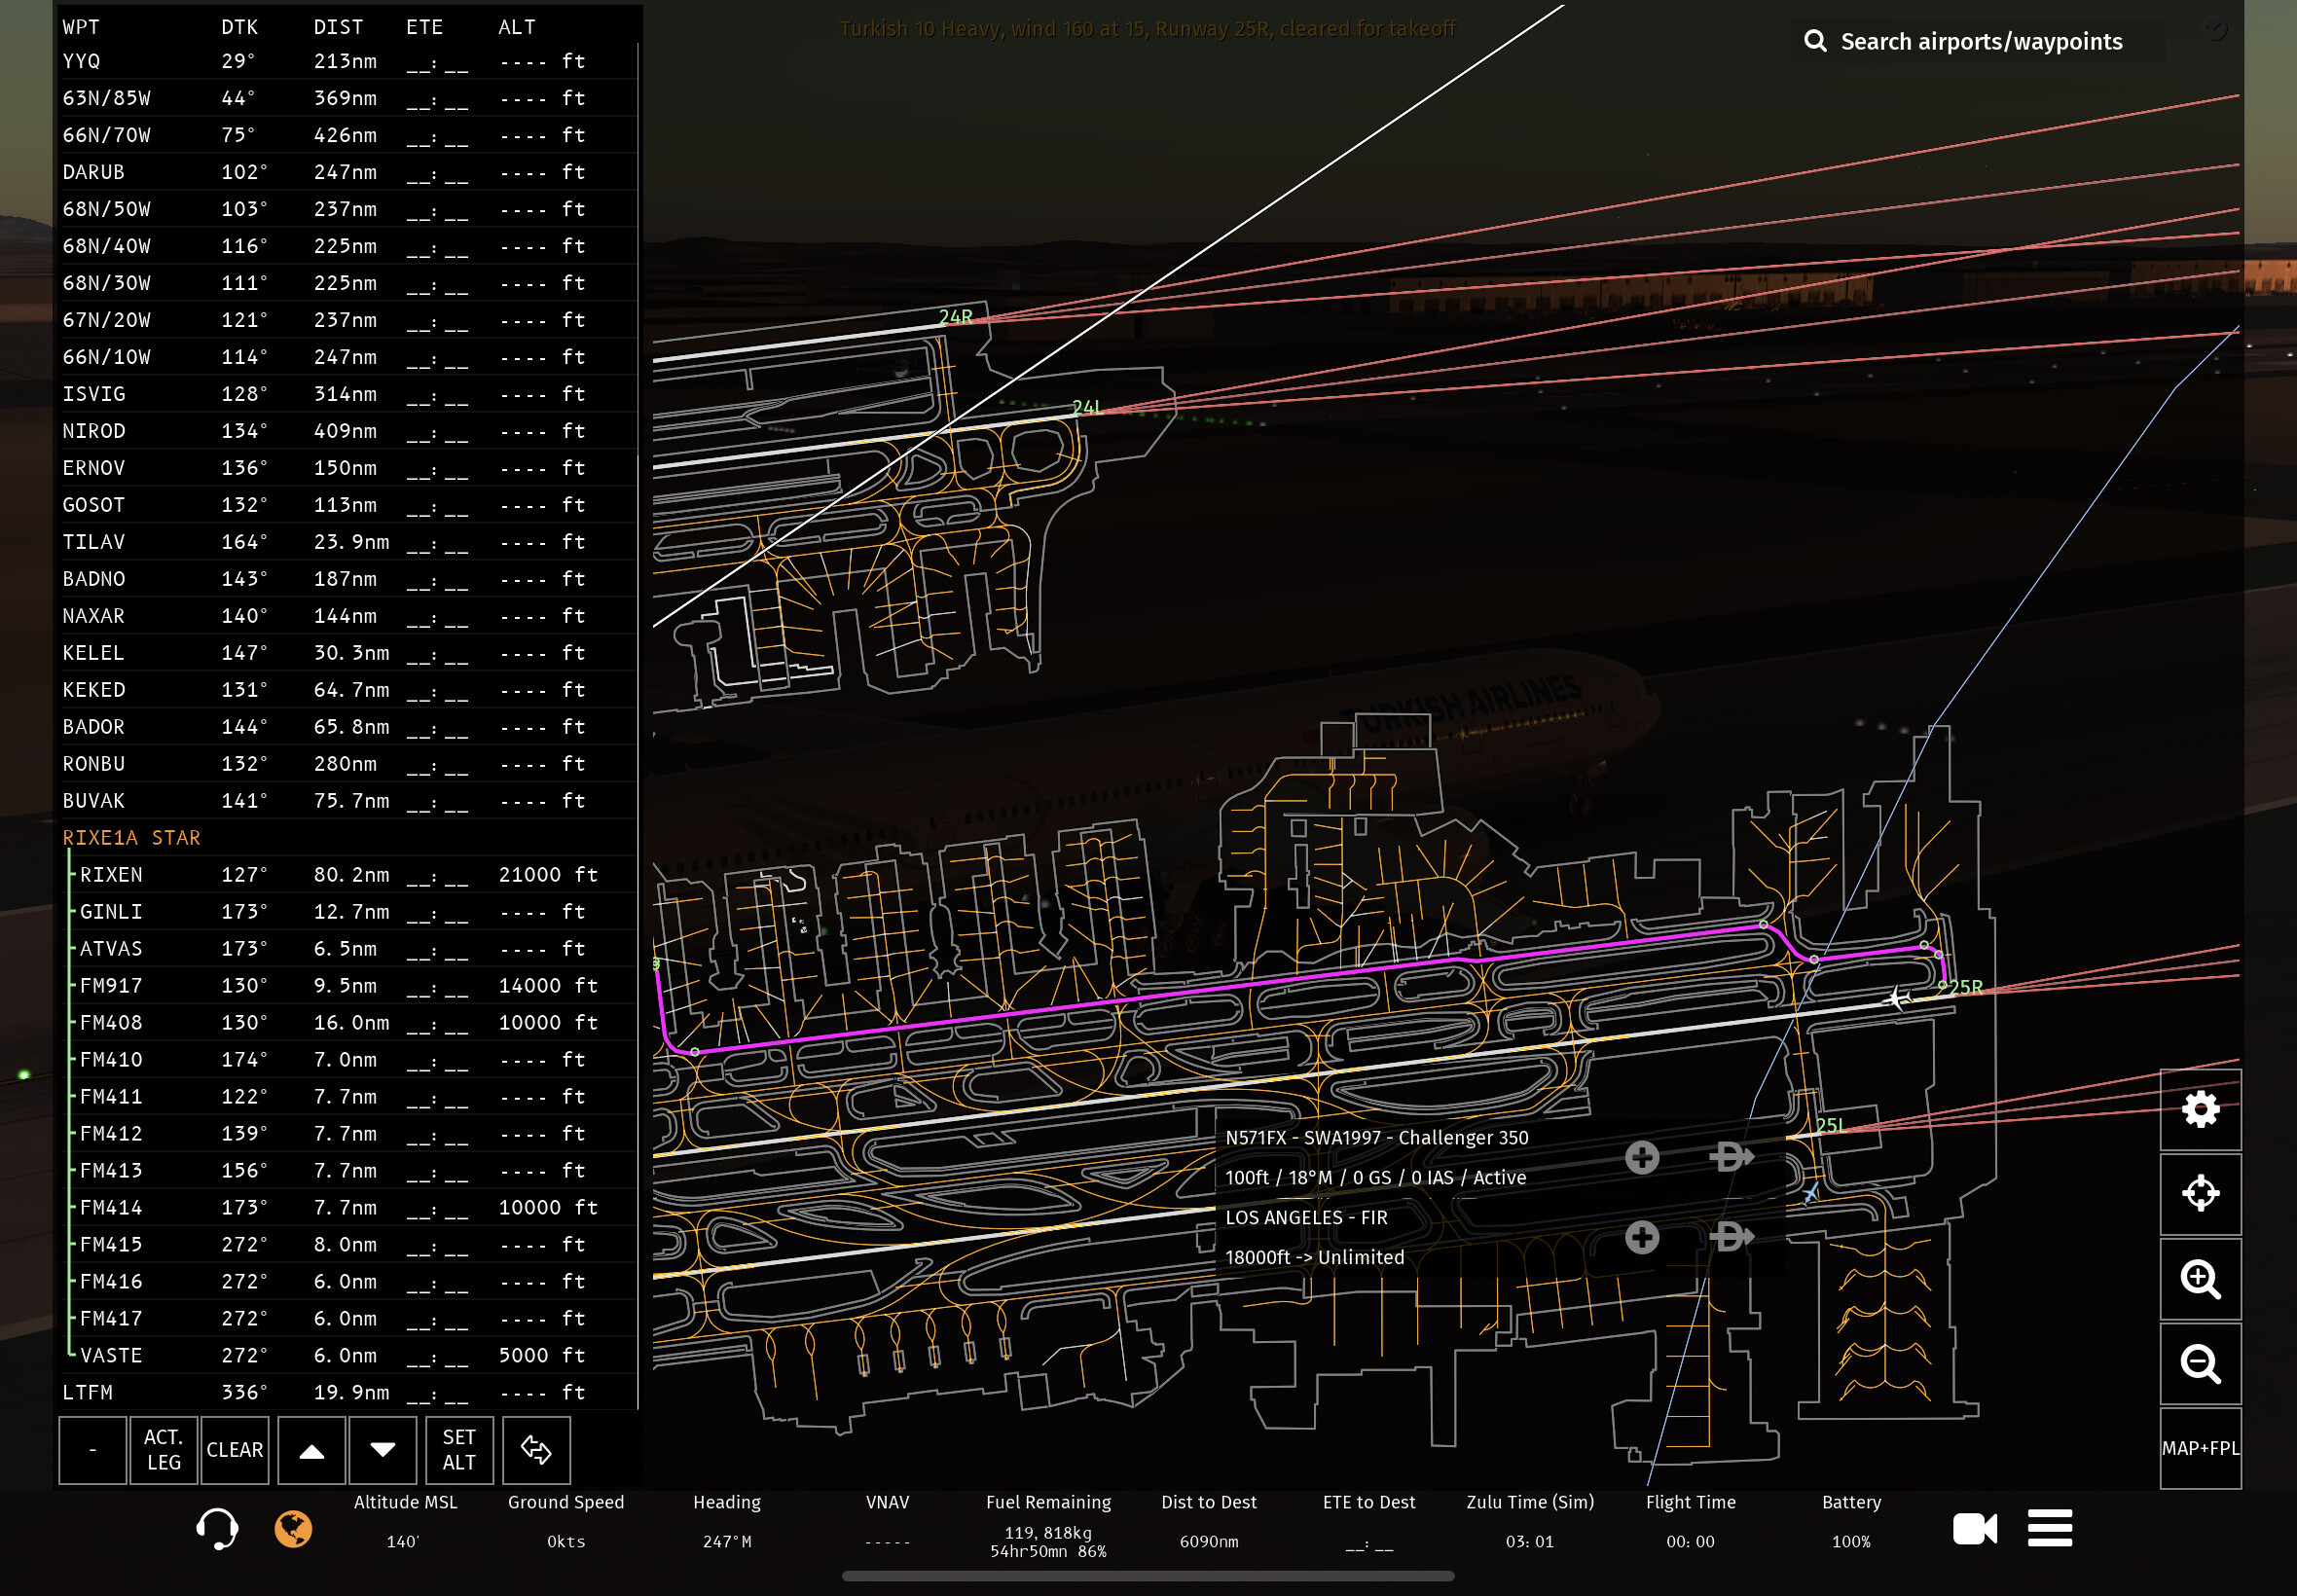Open the hamburger main menu

2049,1529
